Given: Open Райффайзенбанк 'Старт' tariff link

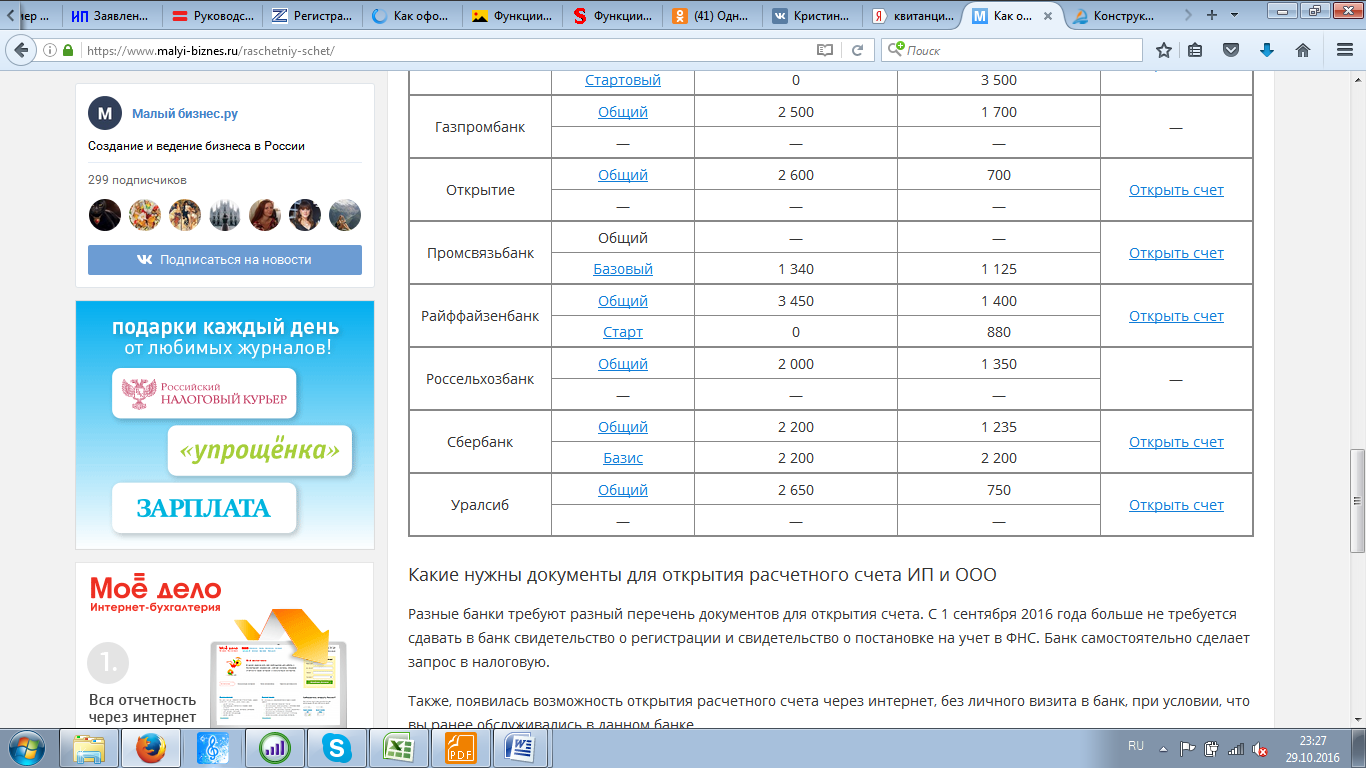Looking at the screenshot, I should click(623, 332).
